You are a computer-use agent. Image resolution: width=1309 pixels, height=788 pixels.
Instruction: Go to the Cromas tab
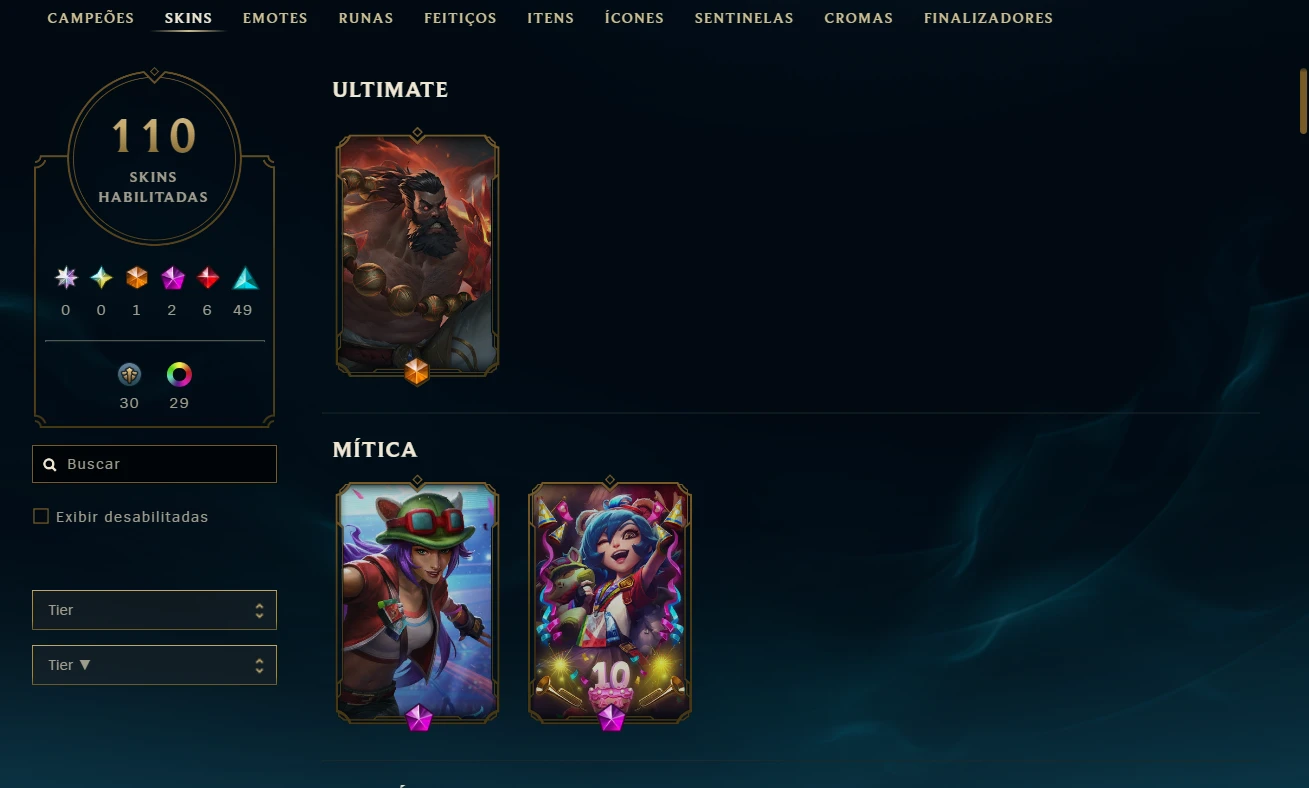click(859, 18)
